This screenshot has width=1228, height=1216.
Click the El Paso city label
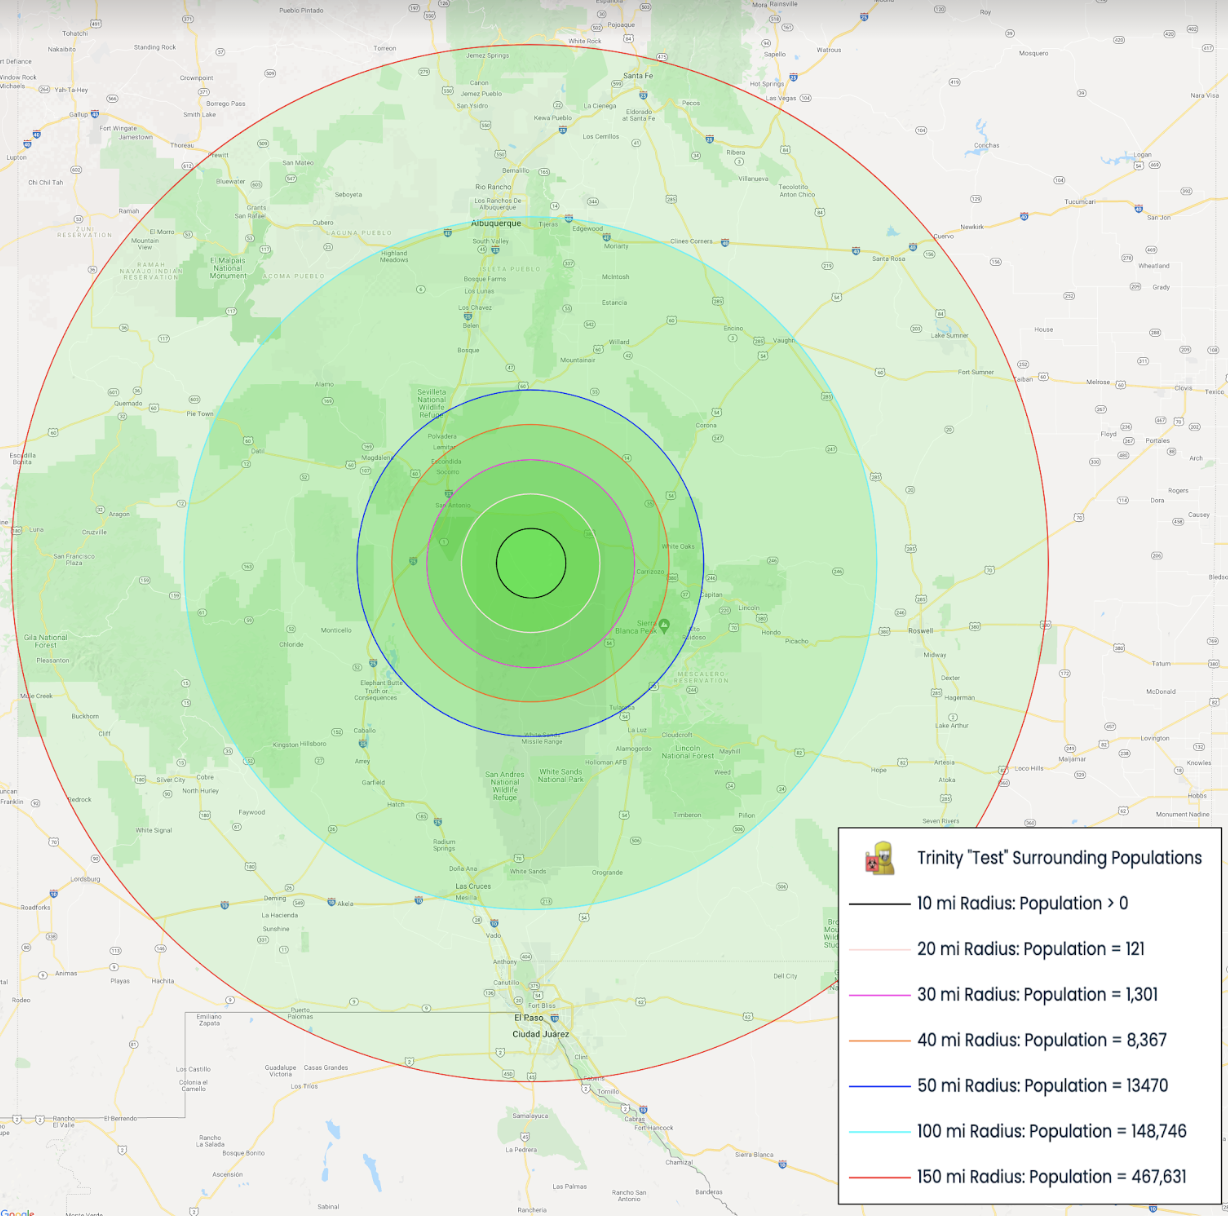point(529,1018)
